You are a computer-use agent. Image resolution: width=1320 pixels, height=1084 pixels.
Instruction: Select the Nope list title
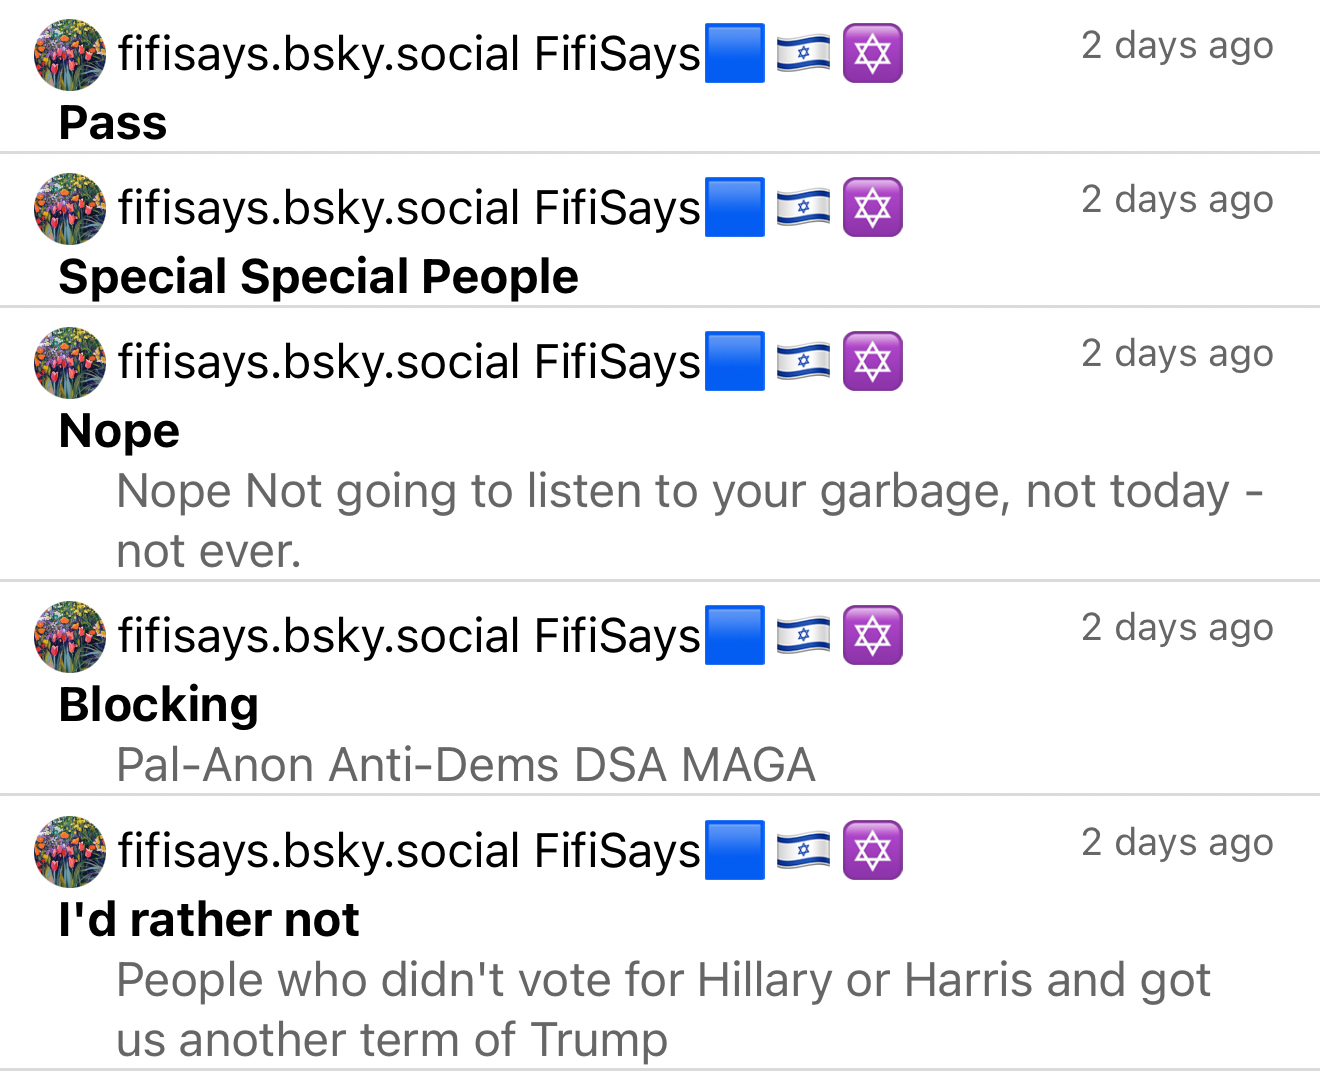click(x=119, y=431)
